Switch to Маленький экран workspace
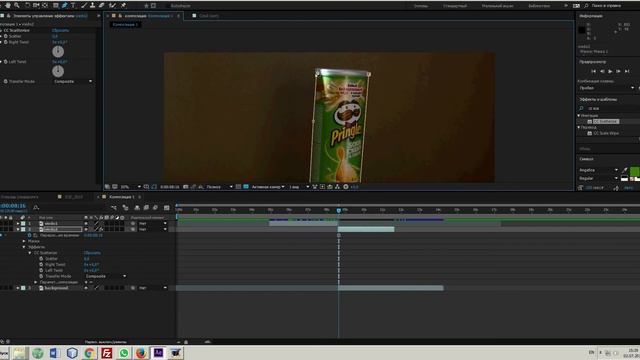 point(497,6)
